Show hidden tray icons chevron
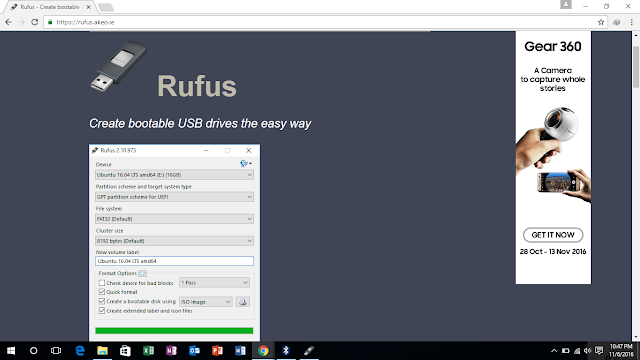The height and width of the screenshot is (360, 640). pos(554,351)
